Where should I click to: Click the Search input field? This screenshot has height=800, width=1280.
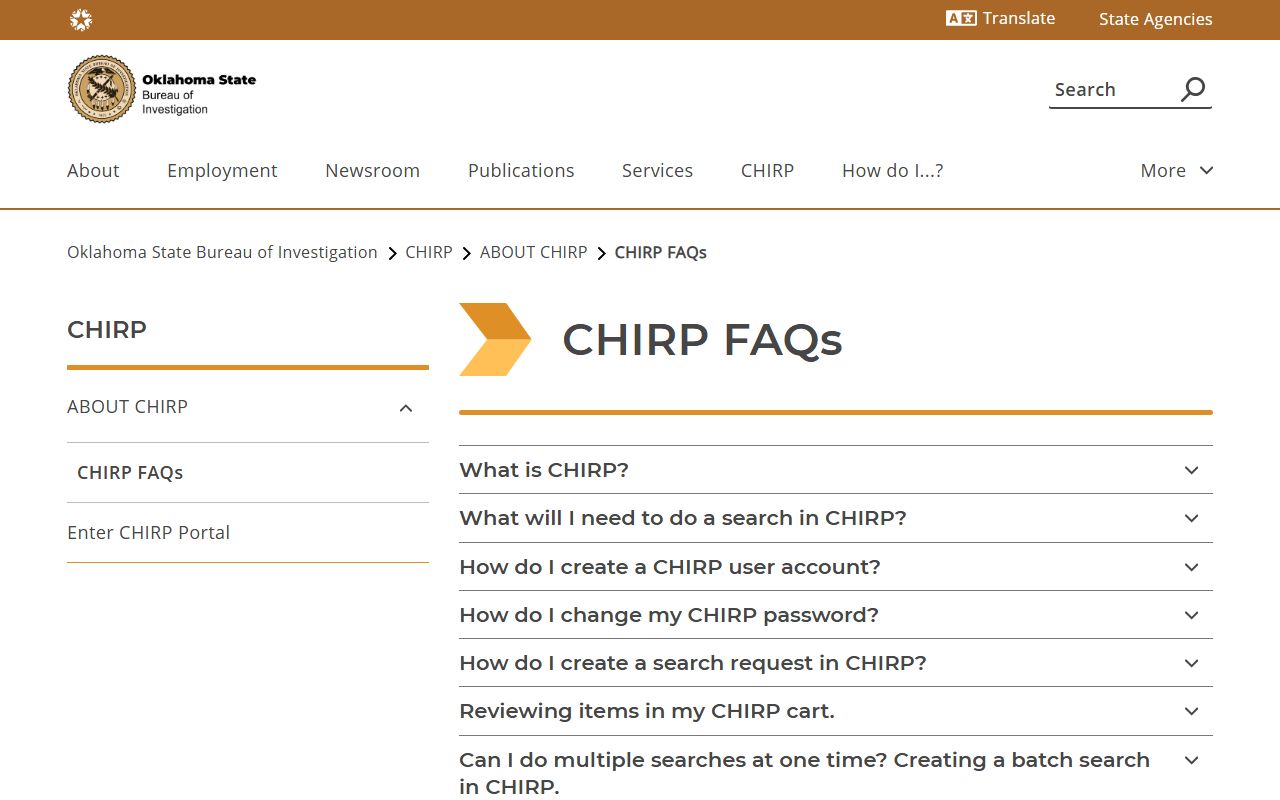click(x=1113, y=89)
